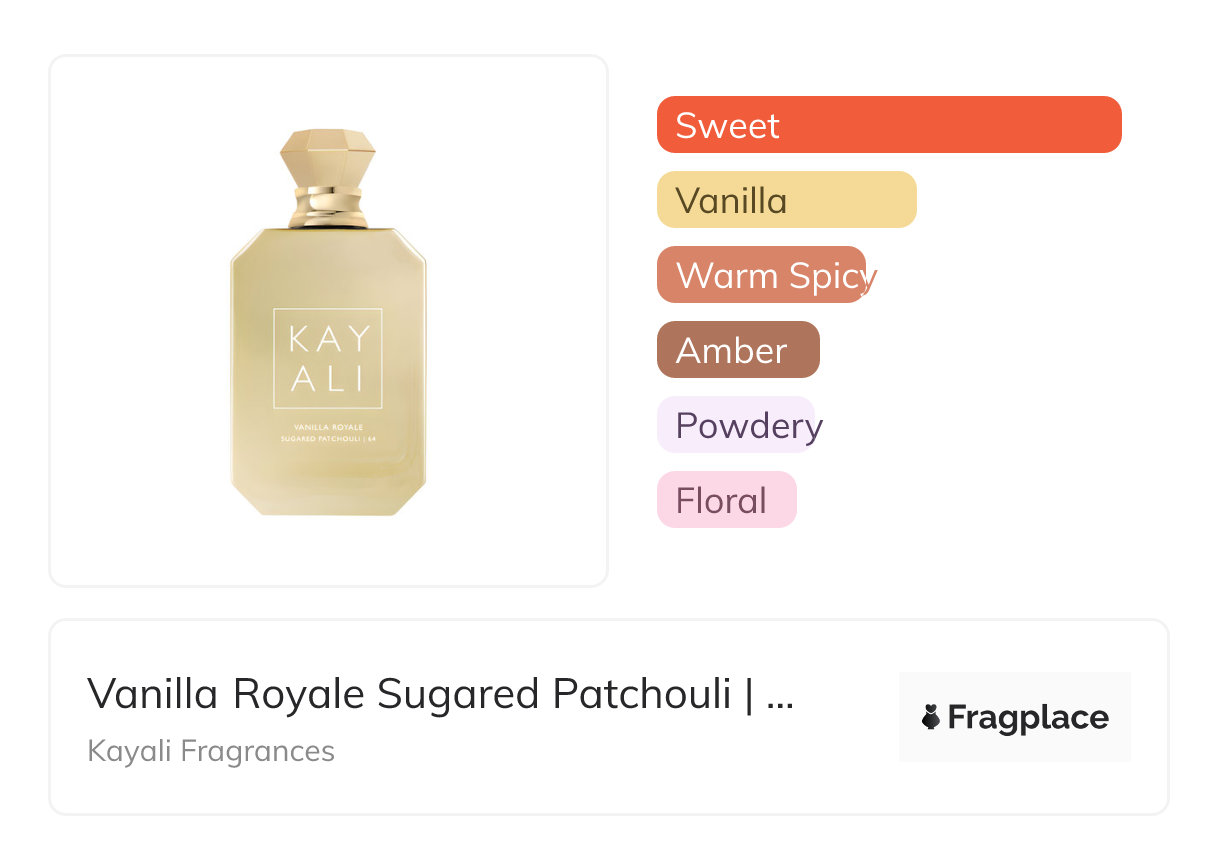This screenshot has height=864, width=1218.
Task: Choose the Amber accord bar
Action: coord(738,350)
